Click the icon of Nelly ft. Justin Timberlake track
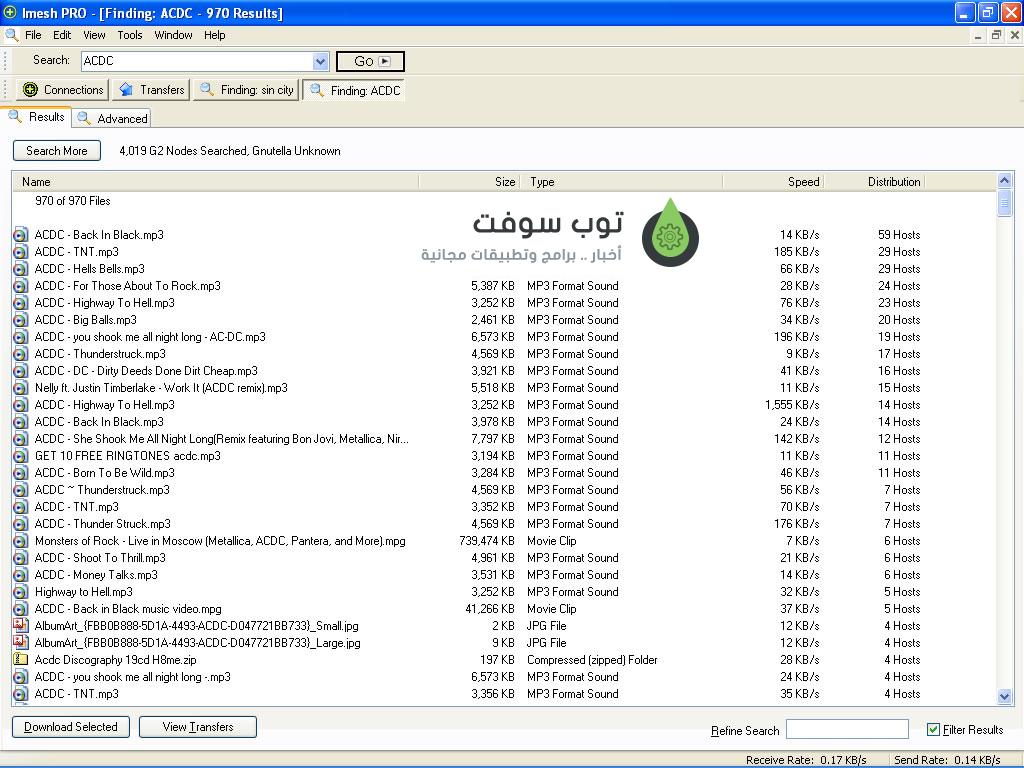The height and width of the screenshot is (768, 1024). (20, 388)
